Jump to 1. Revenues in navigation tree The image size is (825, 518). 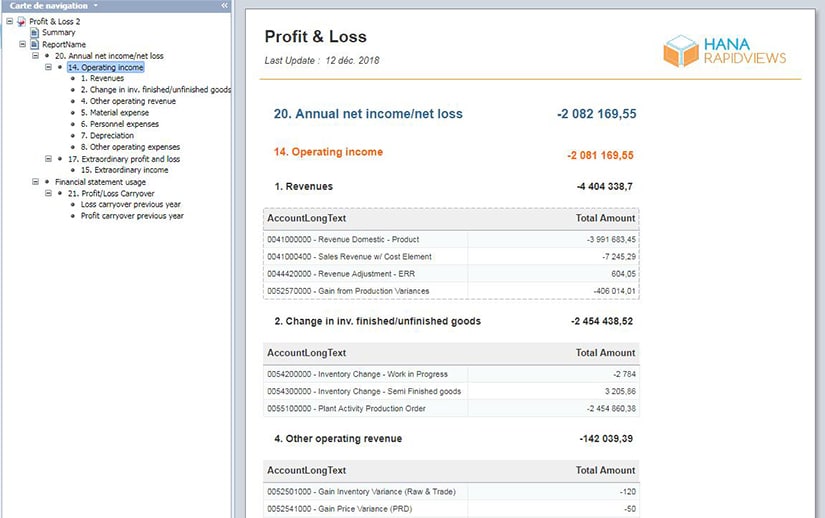click(x=102, y=78)
